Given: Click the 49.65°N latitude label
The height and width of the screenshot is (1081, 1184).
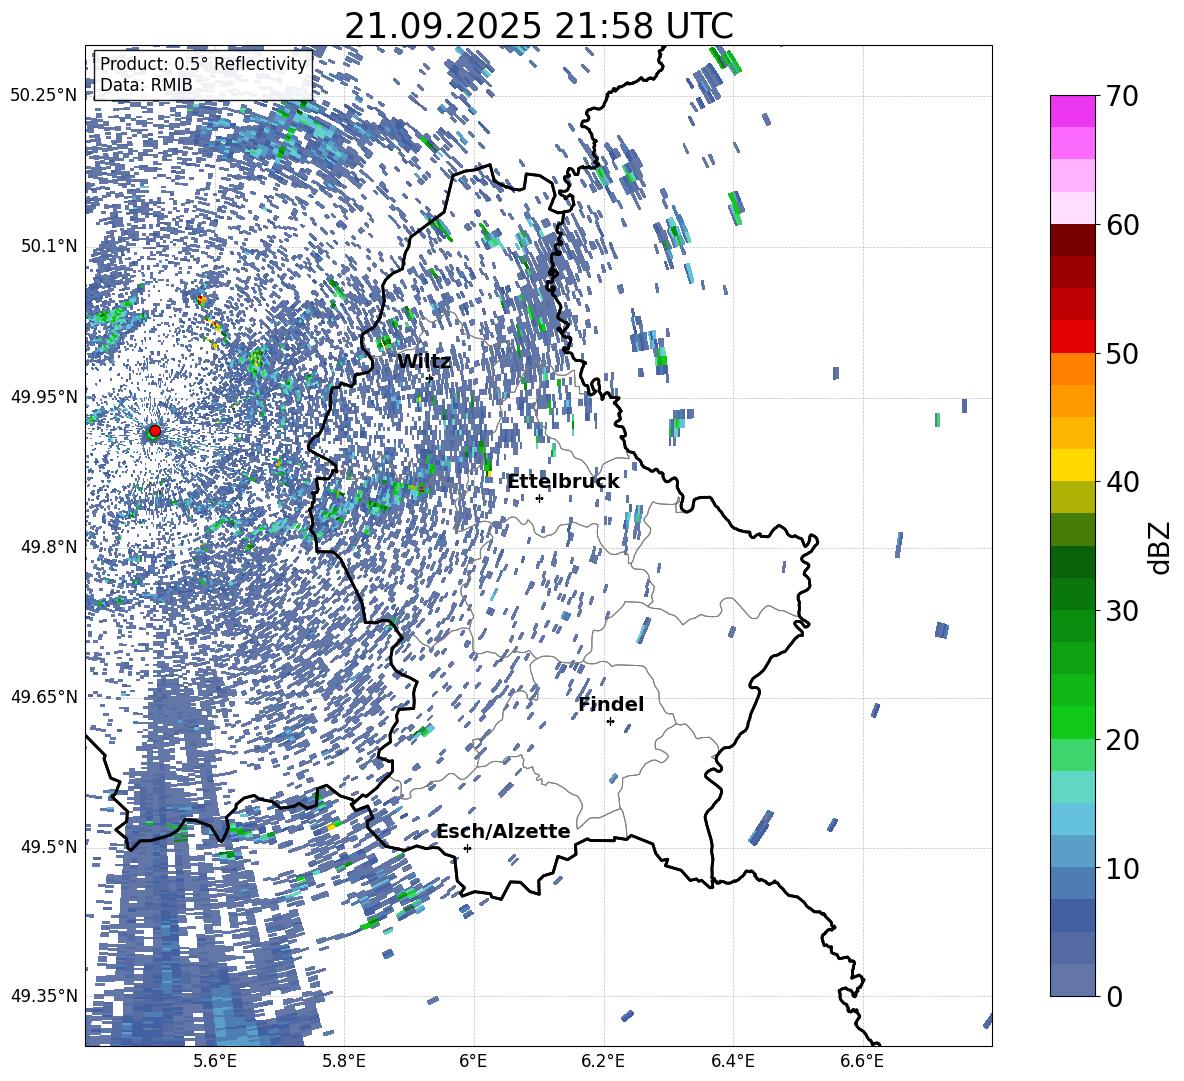Looking at the screenshot, I should point(44,697).
